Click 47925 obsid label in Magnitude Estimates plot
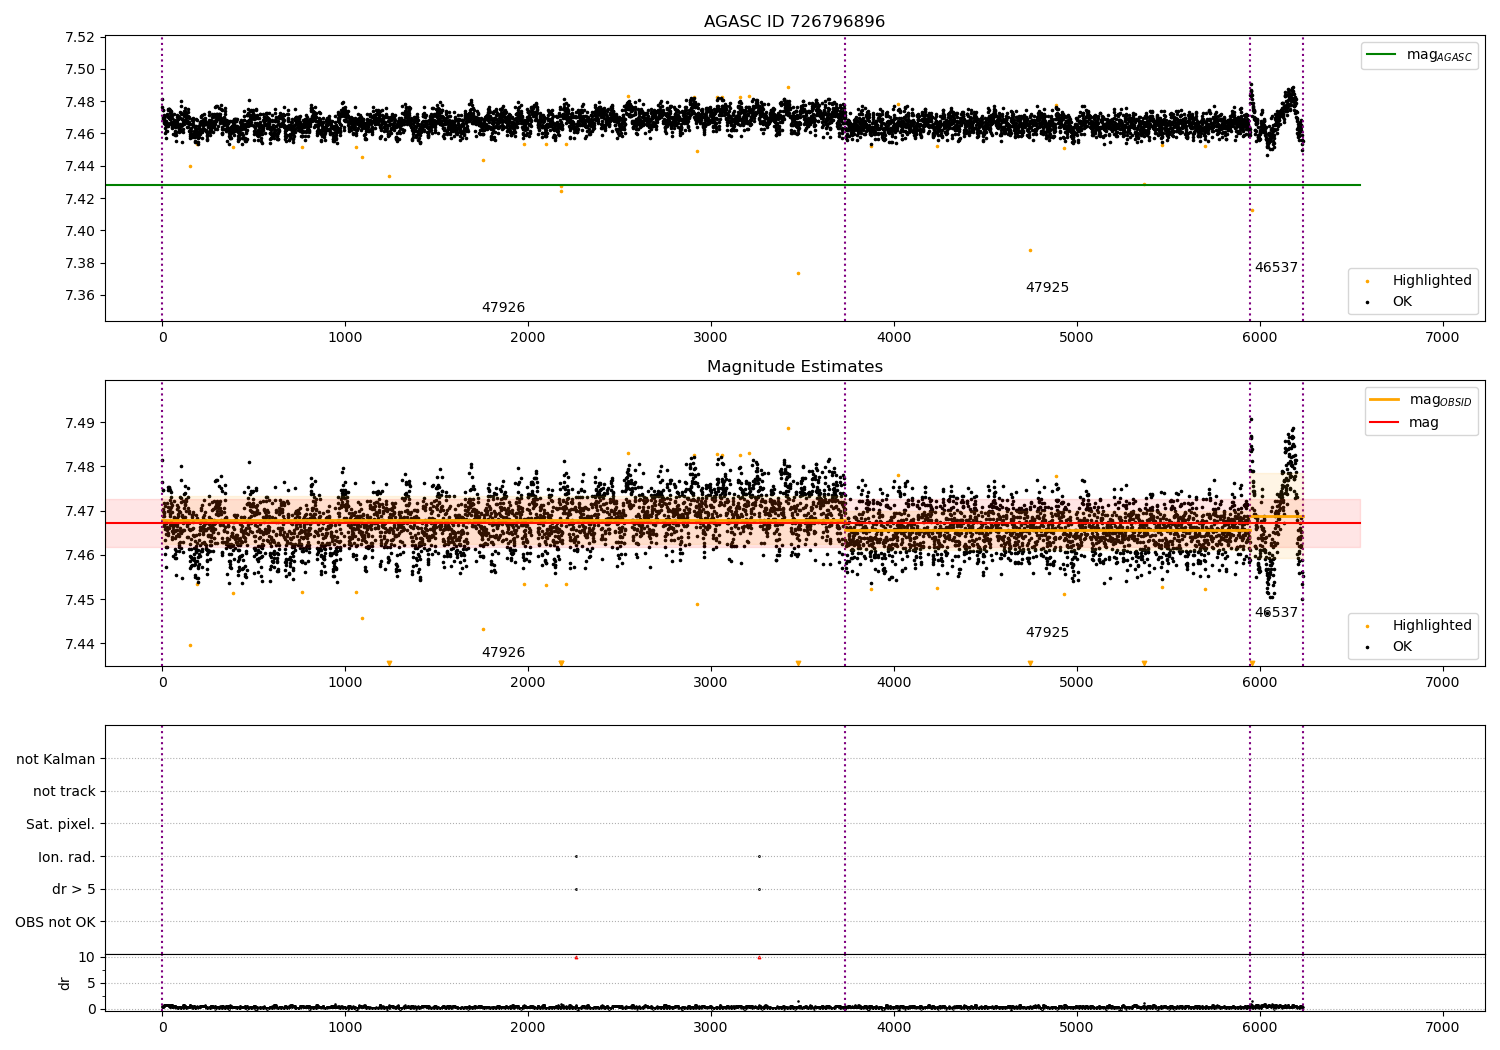 coord(1047,633)
